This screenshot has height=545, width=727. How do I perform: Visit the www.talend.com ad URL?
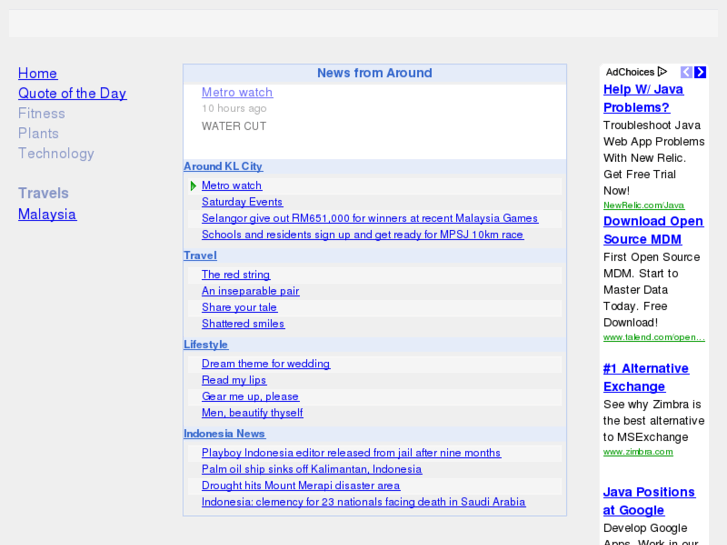(654, 337)
